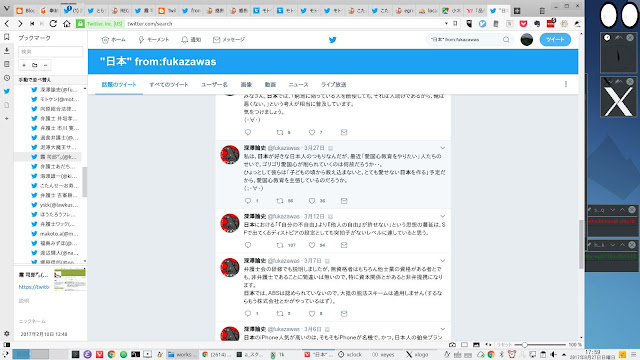Open the Vivaldi V menu
Image resolution: width=640 pixels, height=360 pixels.
6,9
